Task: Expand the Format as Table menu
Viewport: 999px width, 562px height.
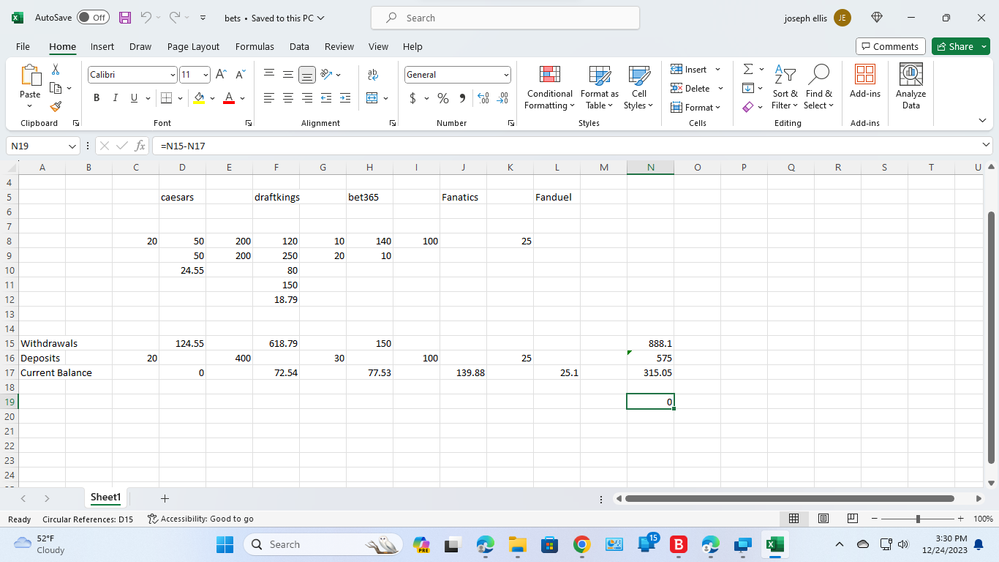Action: (x=599, y=87)
